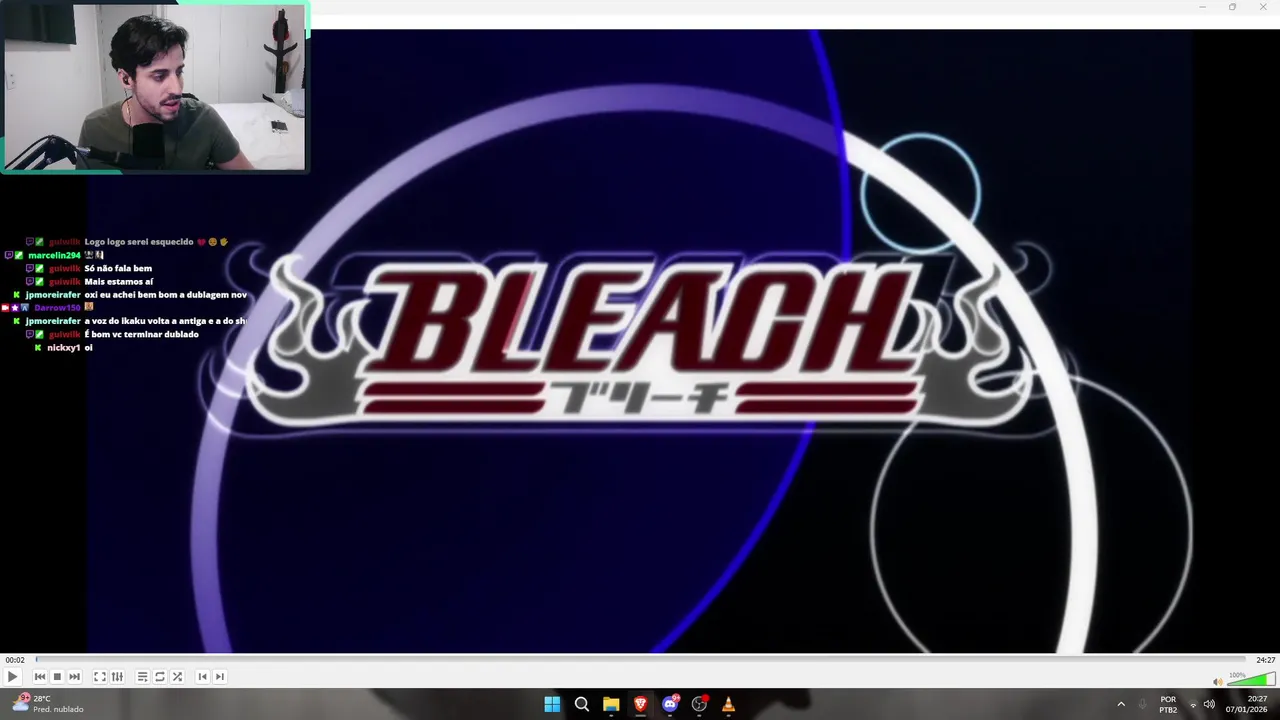This screenshot has width=1280, height=720.
Task: Click chat message "Mais estamos aí"
Action: point(119,282)
